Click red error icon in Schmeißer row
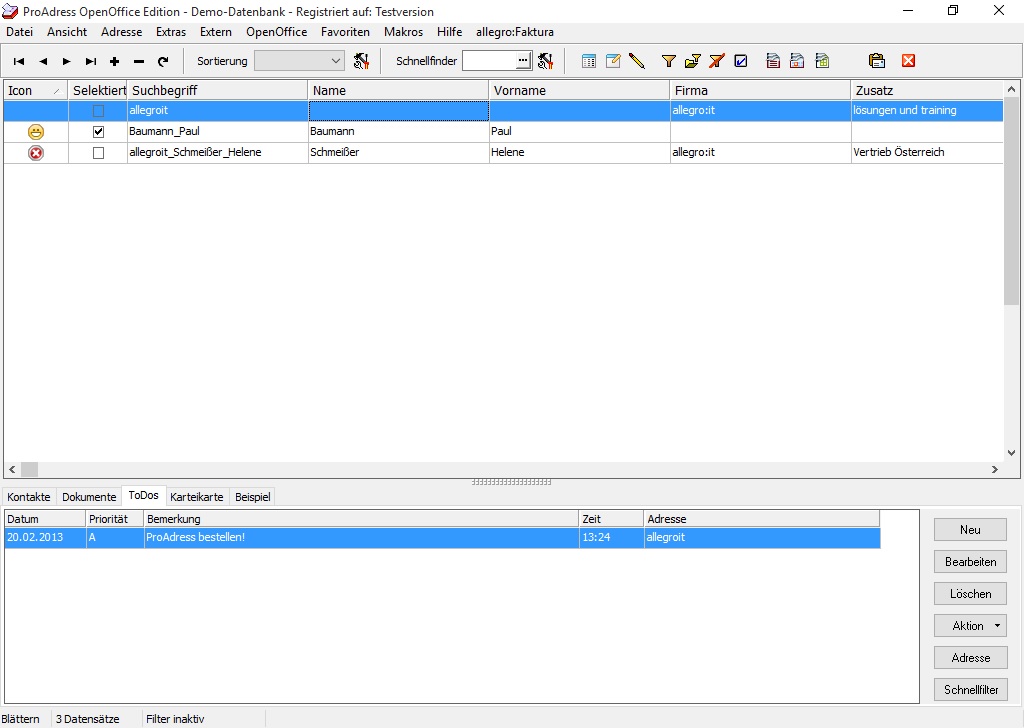Image resolution: width=1024 pixels, height=728 pixels. pyautogui.click(x=36, y=153)
